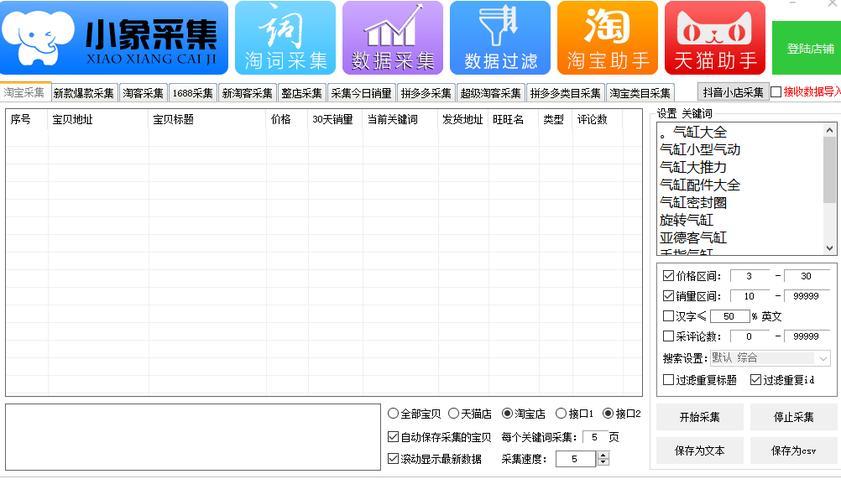
Task: Click the 小象采集 elephant logo
Action: [114, 38]
